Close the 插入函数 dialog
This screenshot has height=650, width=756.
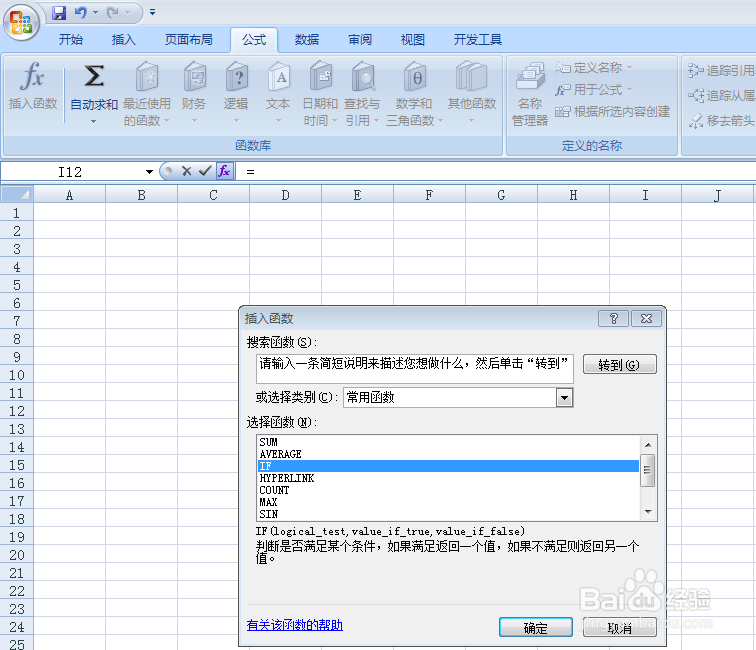(646, 318)
